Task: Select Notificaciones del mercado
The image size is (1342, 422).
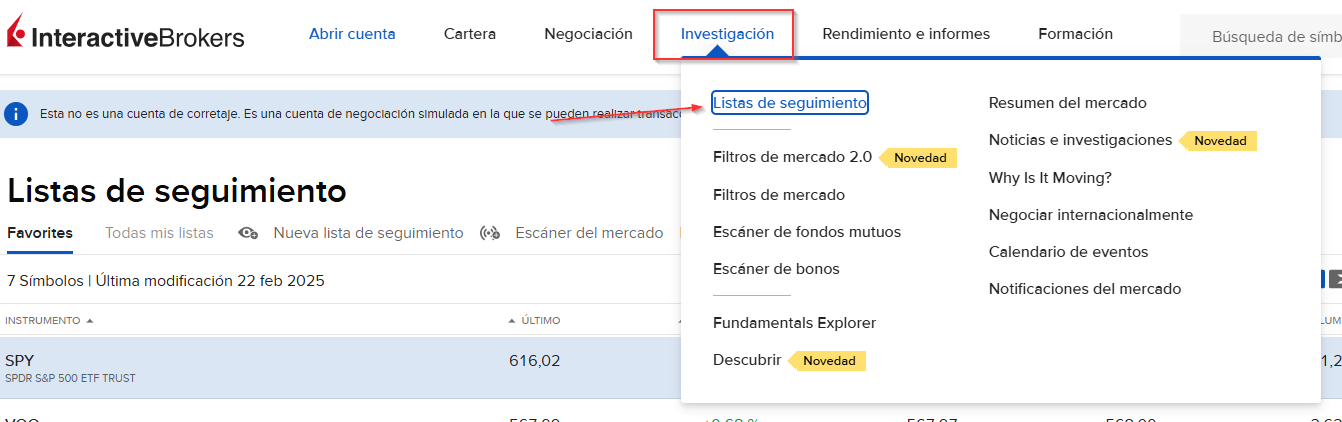Action: click(x=1085, y=289)
